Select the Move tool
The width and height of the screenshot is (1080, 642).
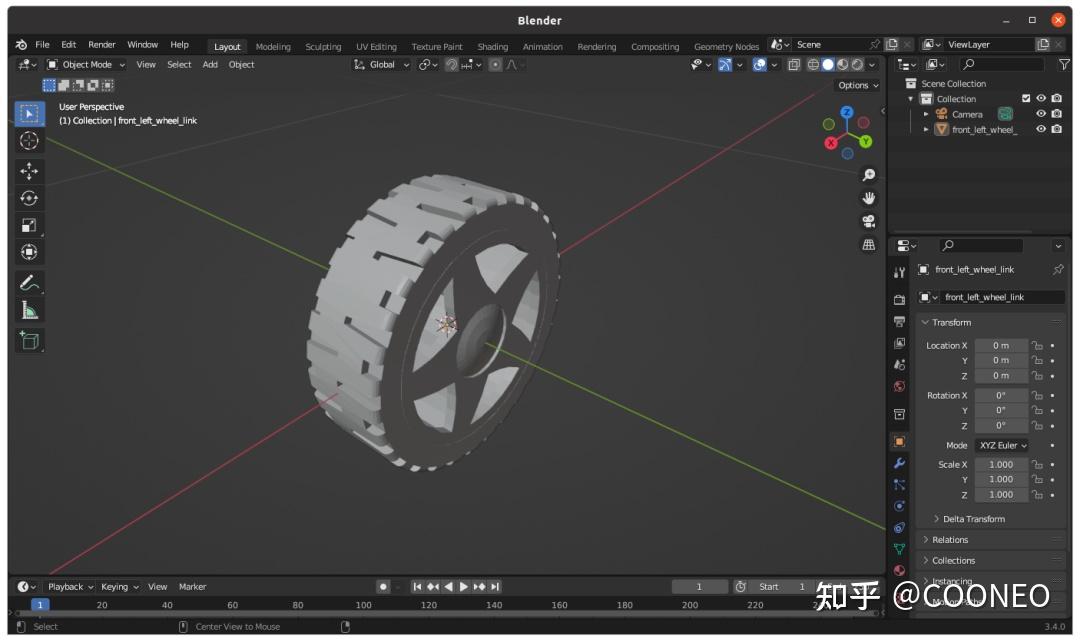(x=29, y=171)
